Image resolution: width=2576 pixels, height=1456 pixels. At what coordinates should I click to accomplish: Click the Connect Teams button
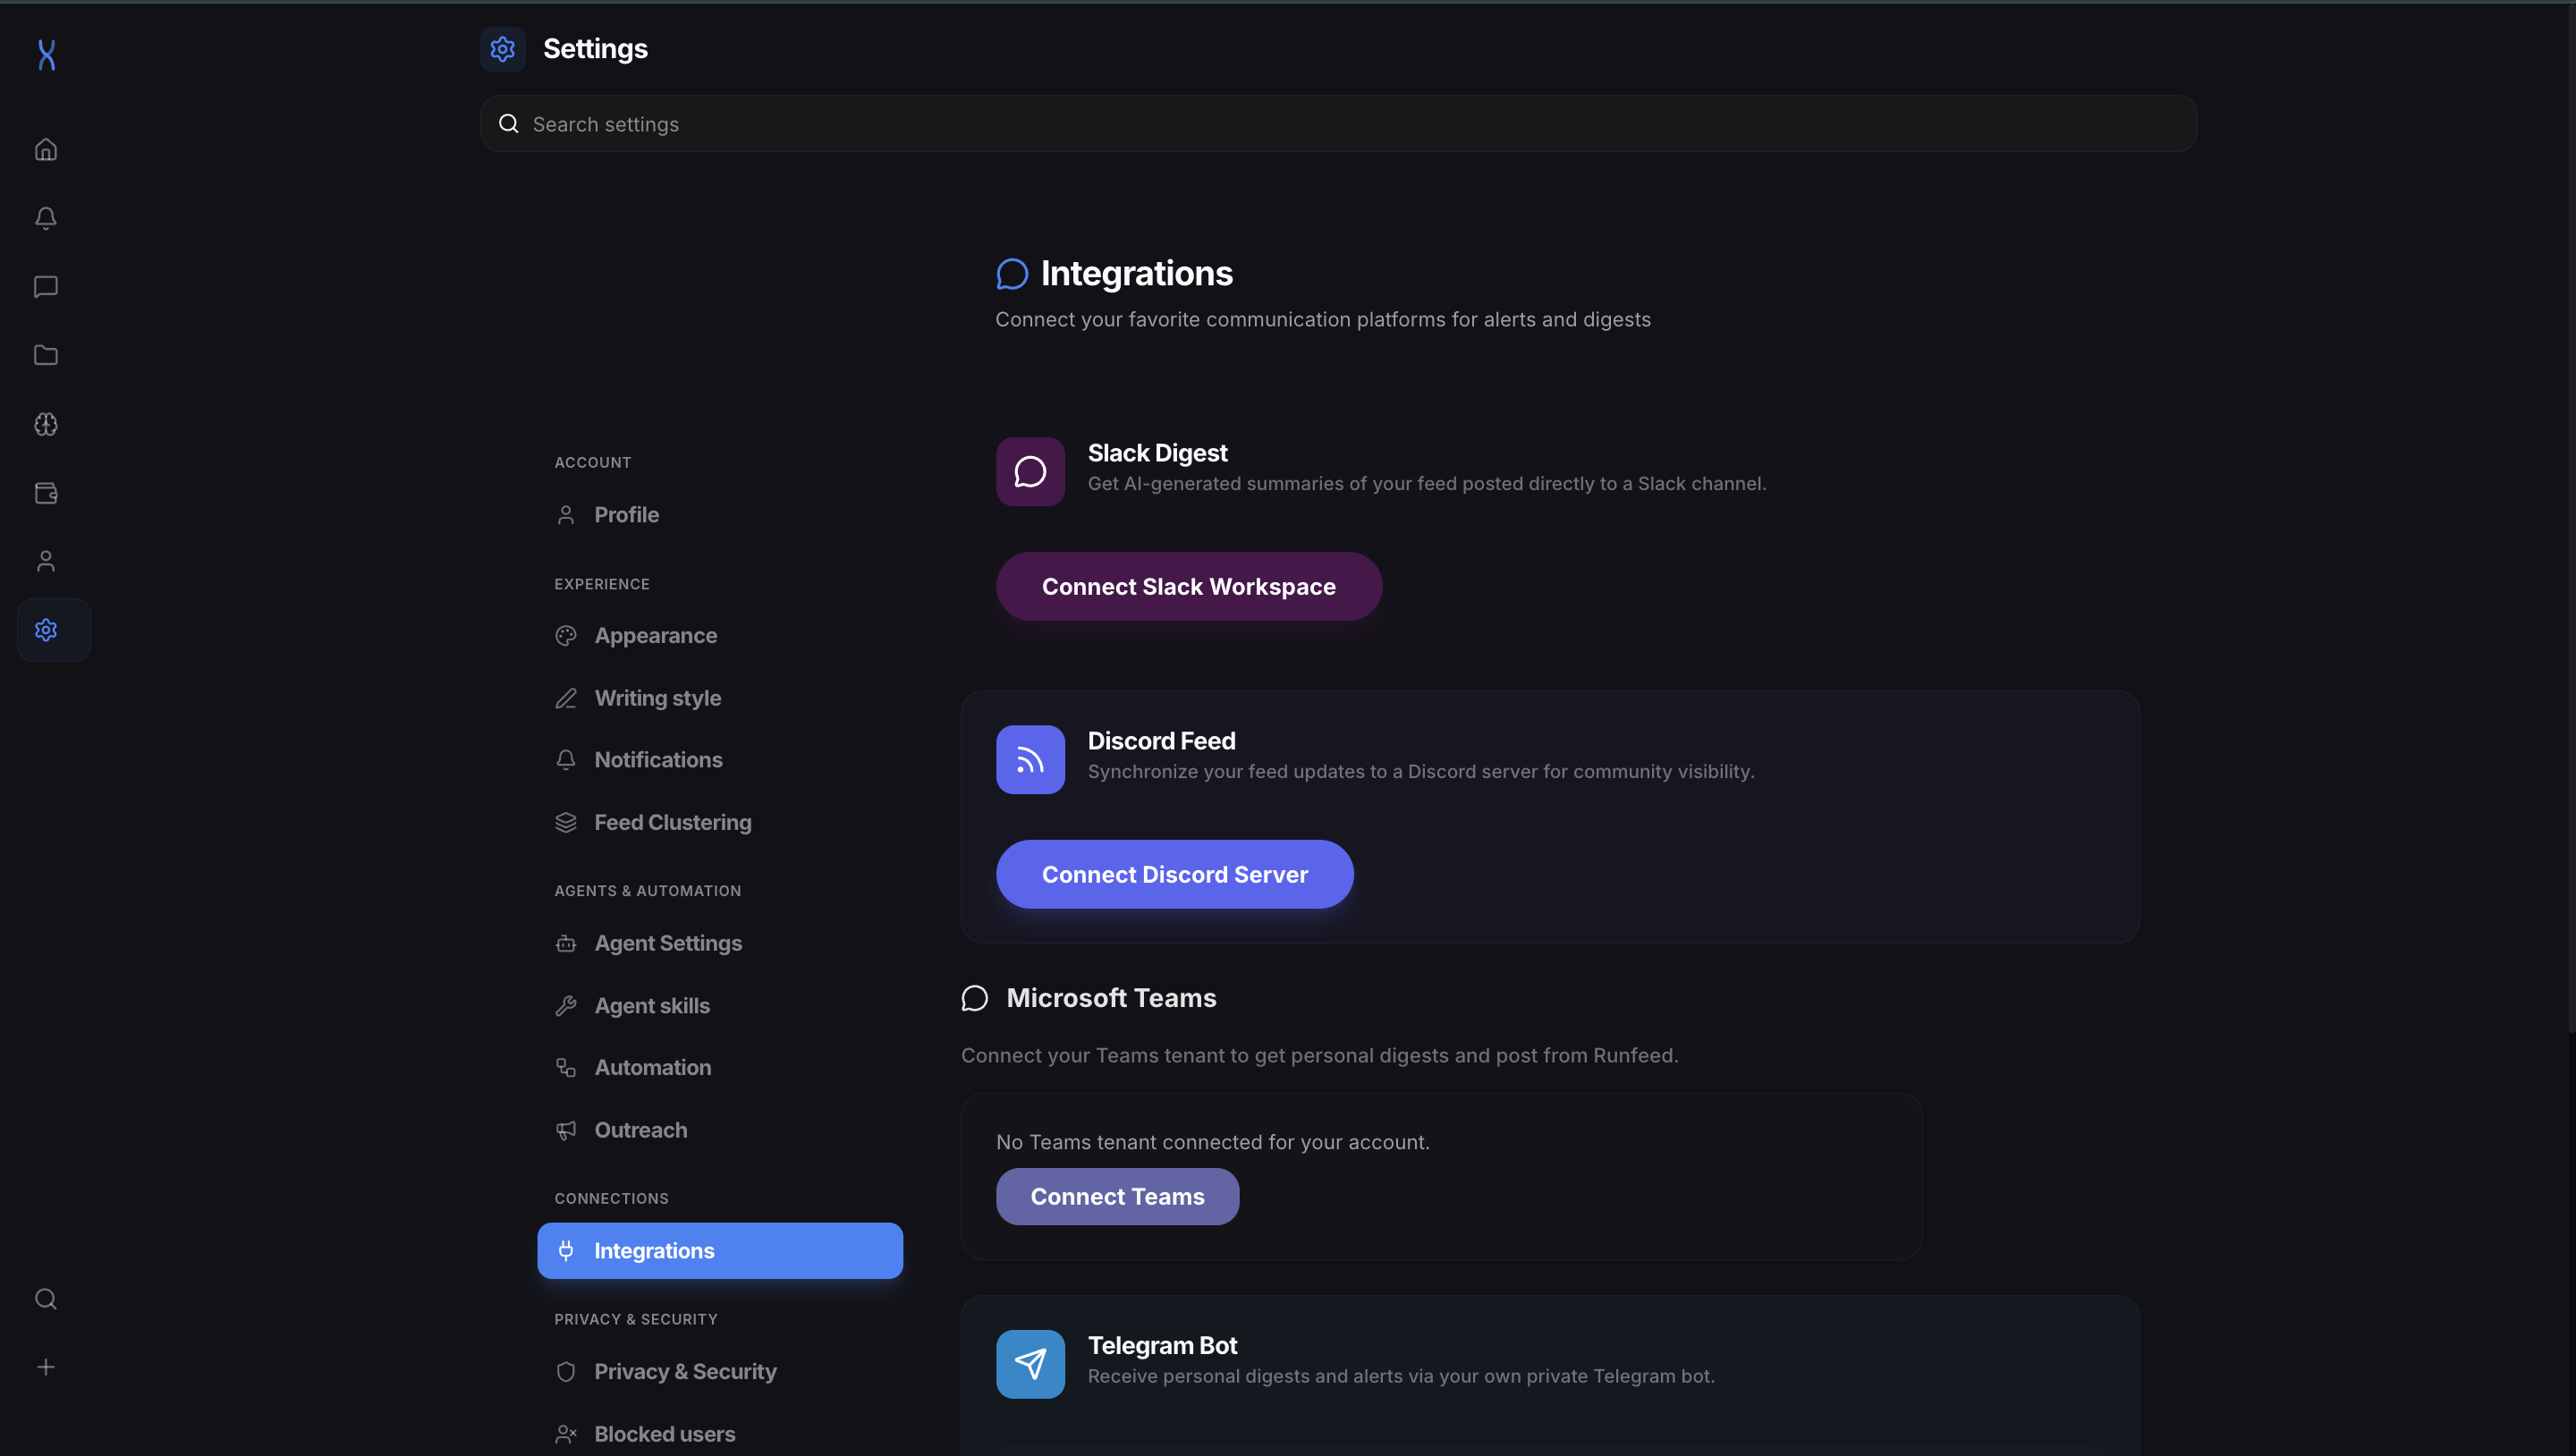click(1117, 1196)
